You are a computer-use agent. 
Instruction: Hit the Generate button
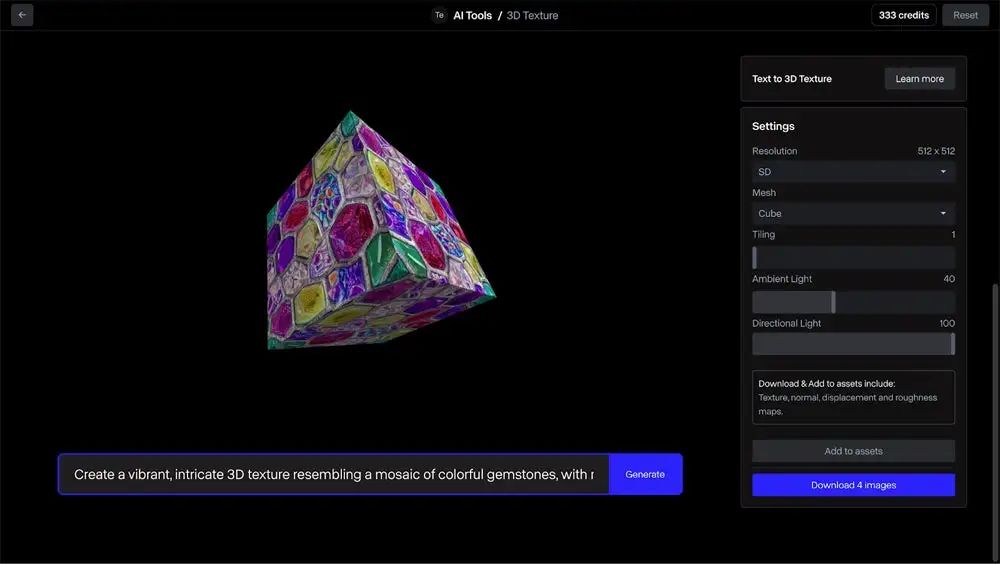[645, 474]
